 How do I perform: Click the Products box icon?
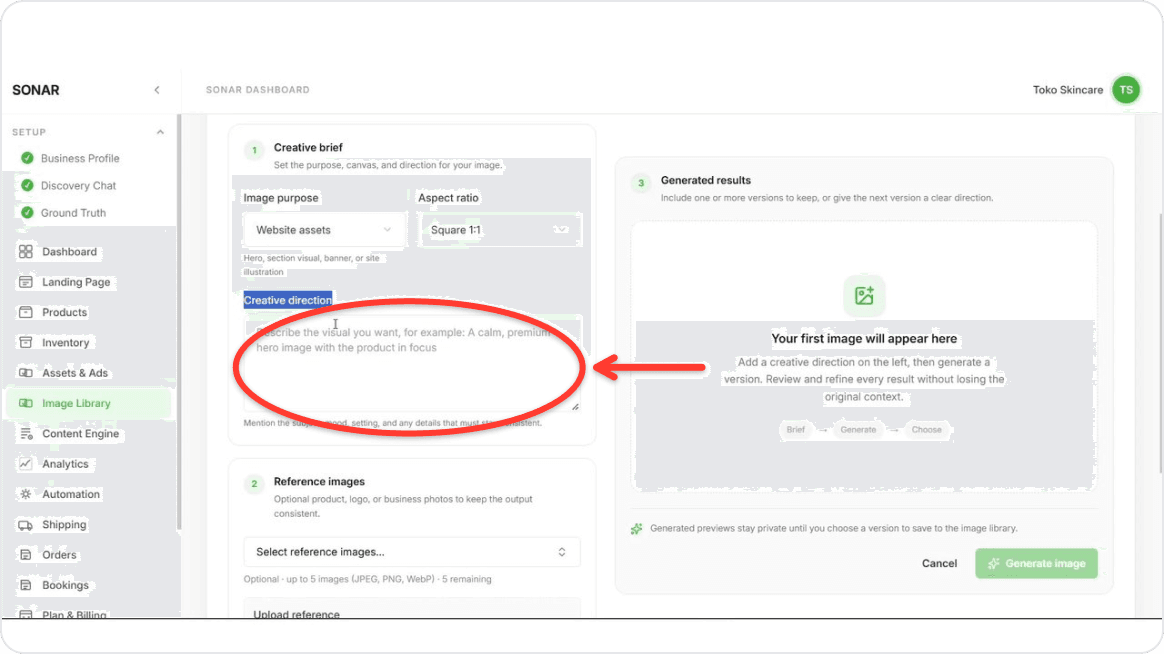(26, 313)
